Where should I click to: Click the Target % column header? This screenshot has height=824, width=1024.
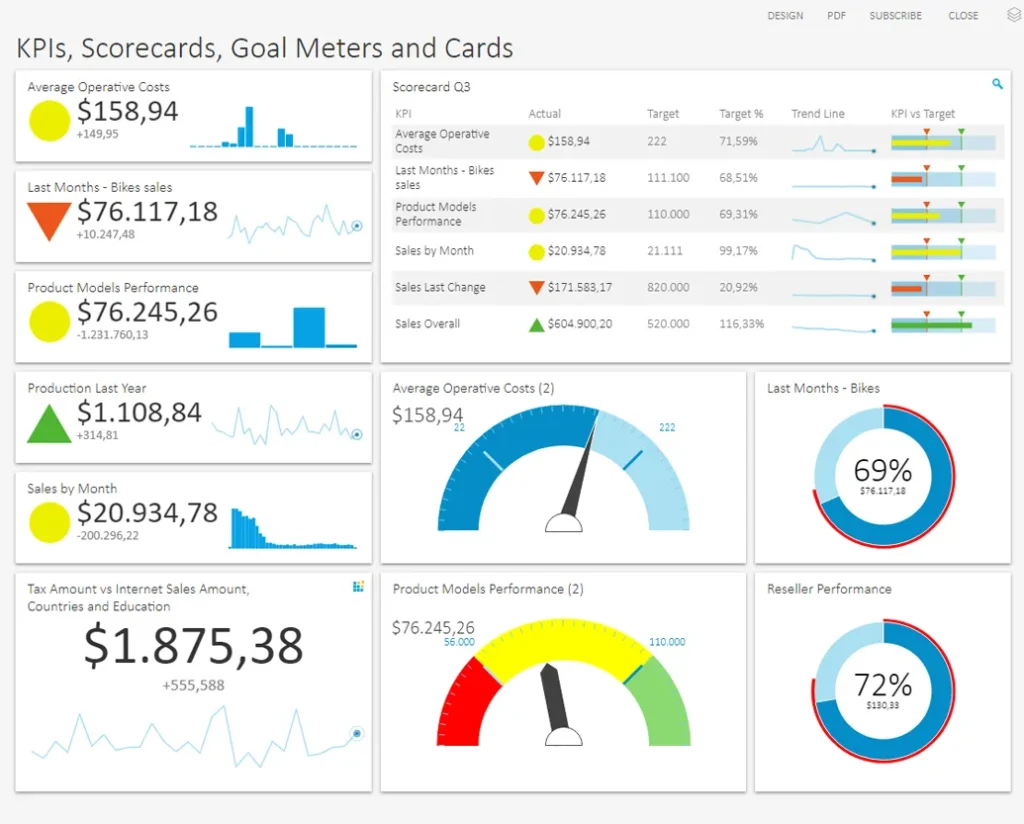[741, 114]
